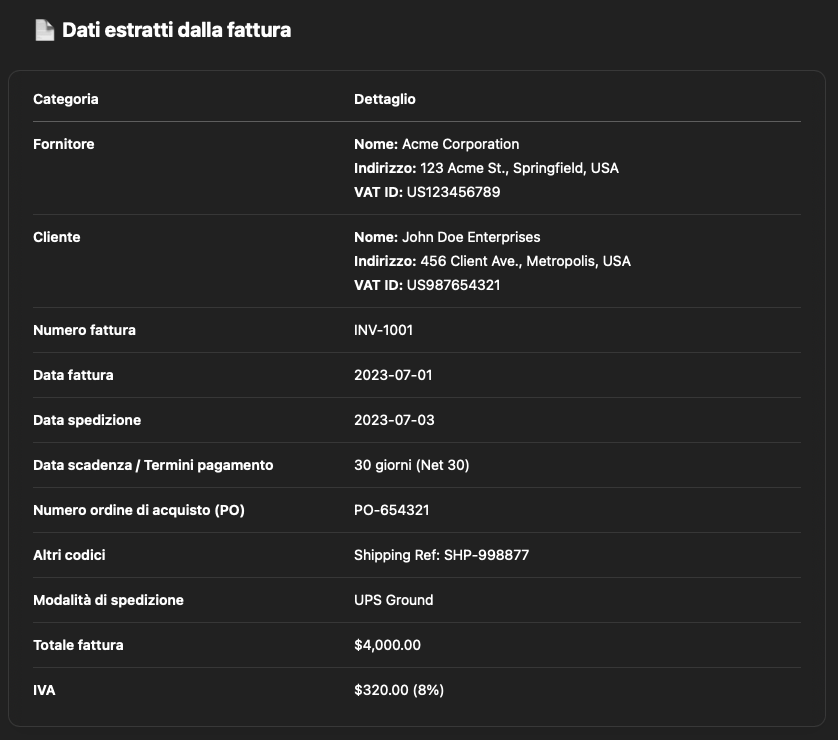Click the 'Dettaglio' column header
The height and width of the screenshot is (740, 838).
[x=385, y=99]
